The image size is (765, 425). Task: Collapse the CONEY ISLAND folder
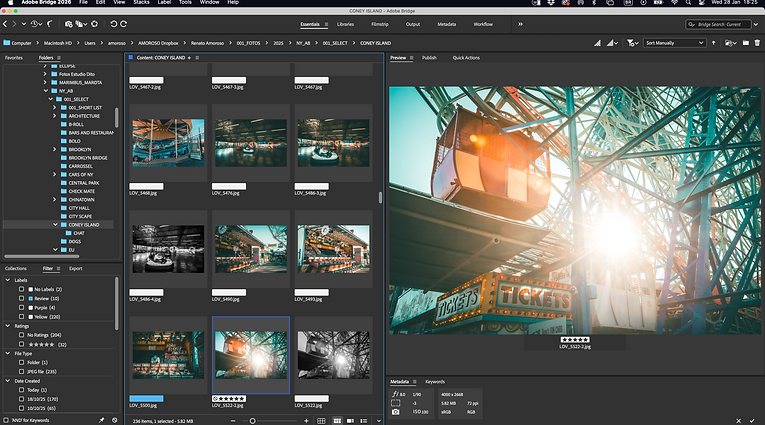pyautogui.click(x=55, y=224)
